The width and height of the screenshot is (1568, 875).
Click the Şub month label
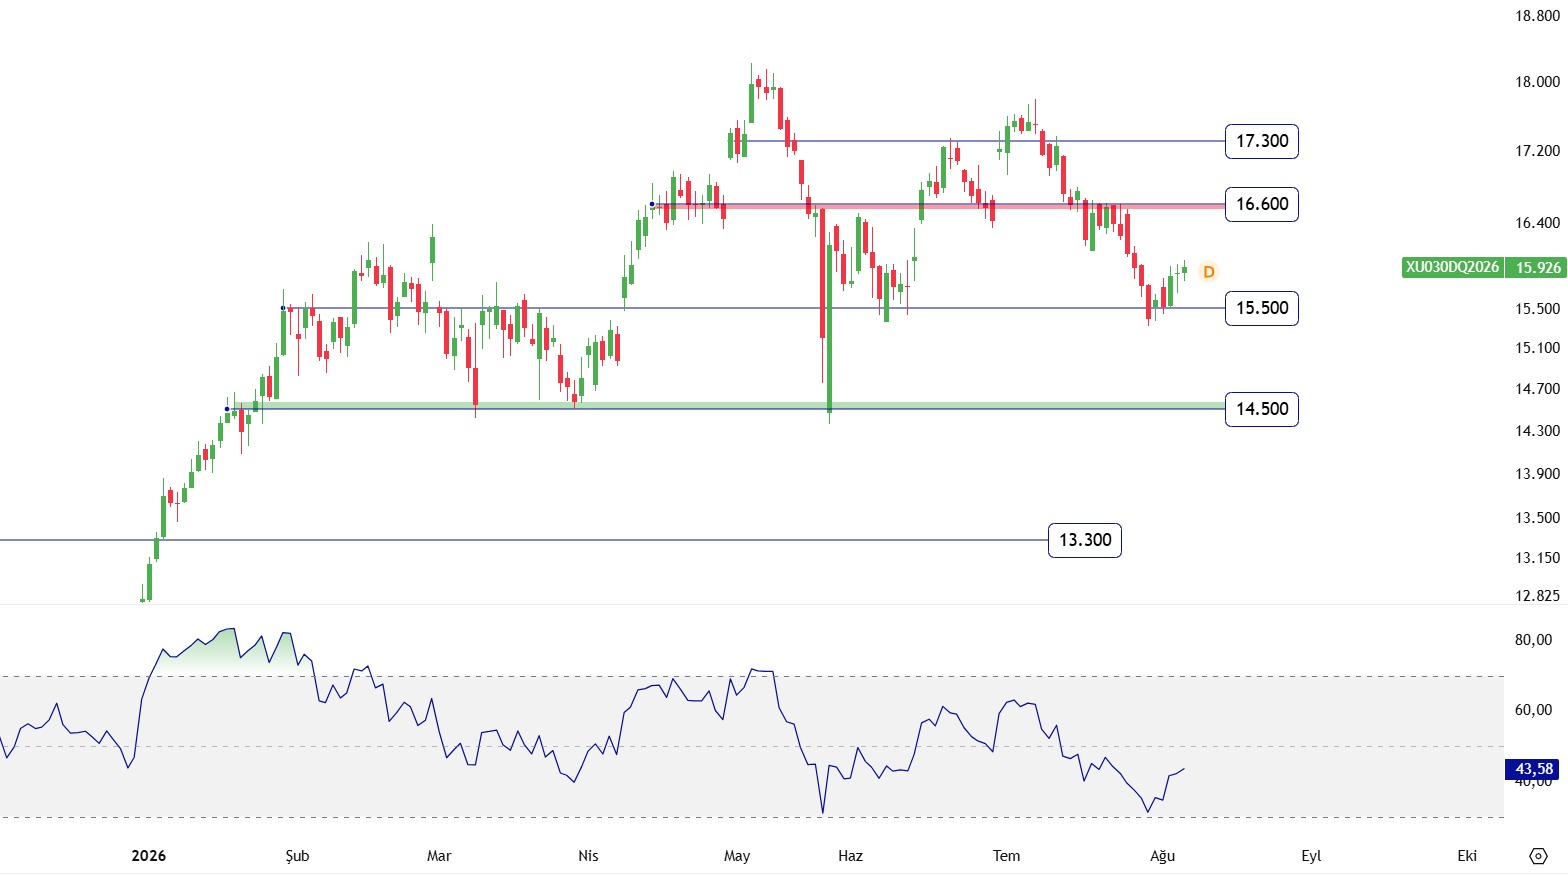297,856
